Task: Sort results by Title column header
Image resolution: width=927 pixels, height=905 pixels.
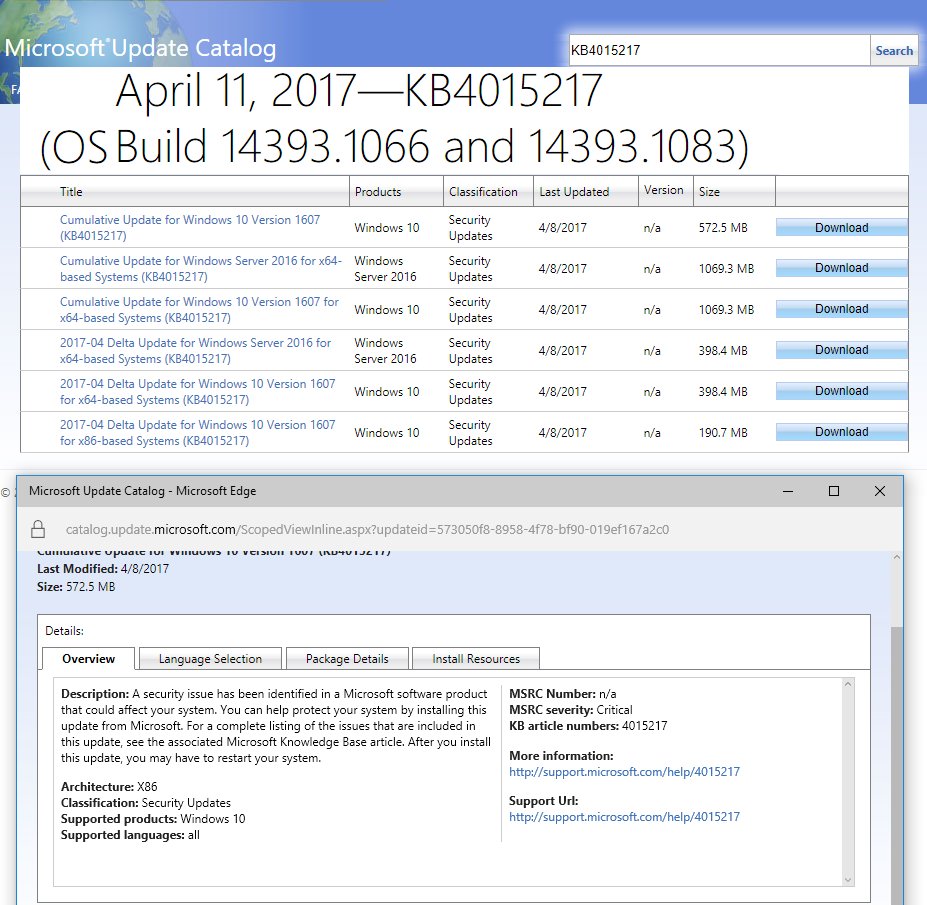Action: point(71,192)
